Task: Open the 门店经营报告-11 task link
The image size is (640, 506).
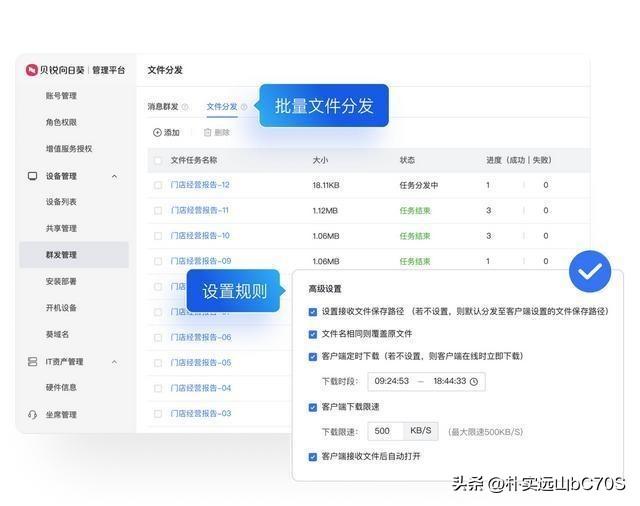Action: 200,210
